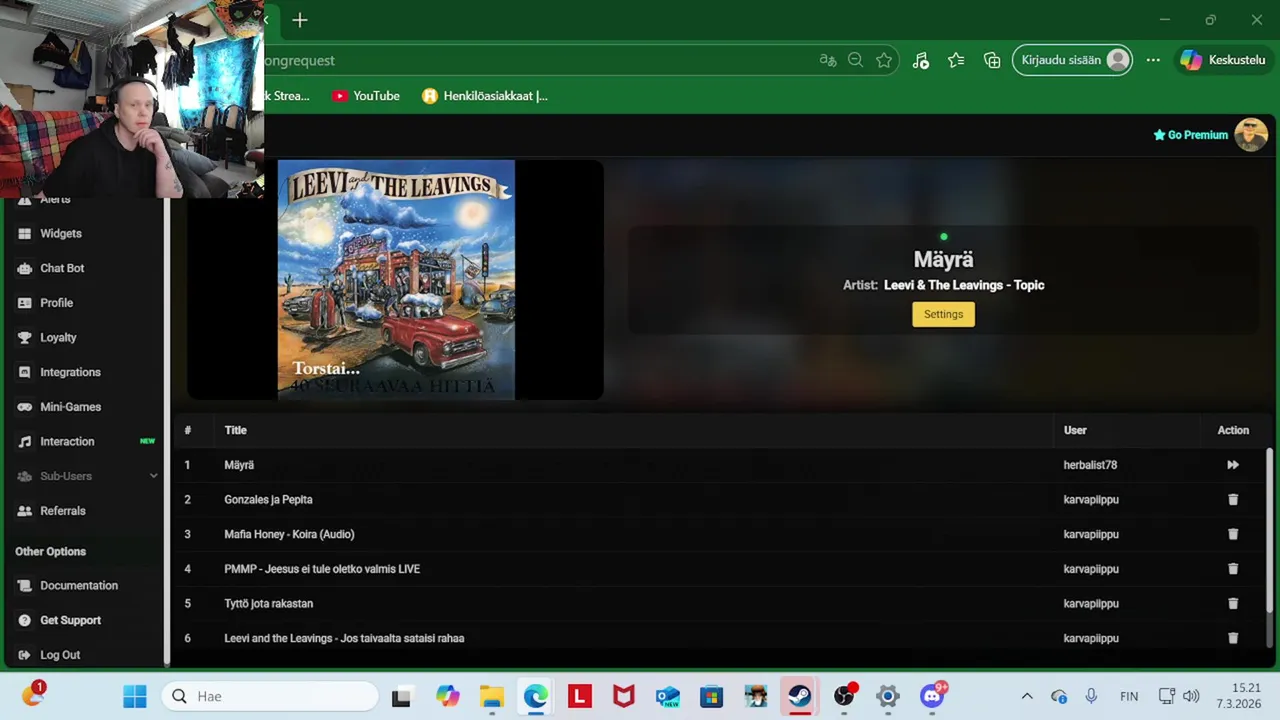The height and width of the screenshot is (720, 1280).
Task: Open user avatar menu in dashboard
Action: 1251,134
